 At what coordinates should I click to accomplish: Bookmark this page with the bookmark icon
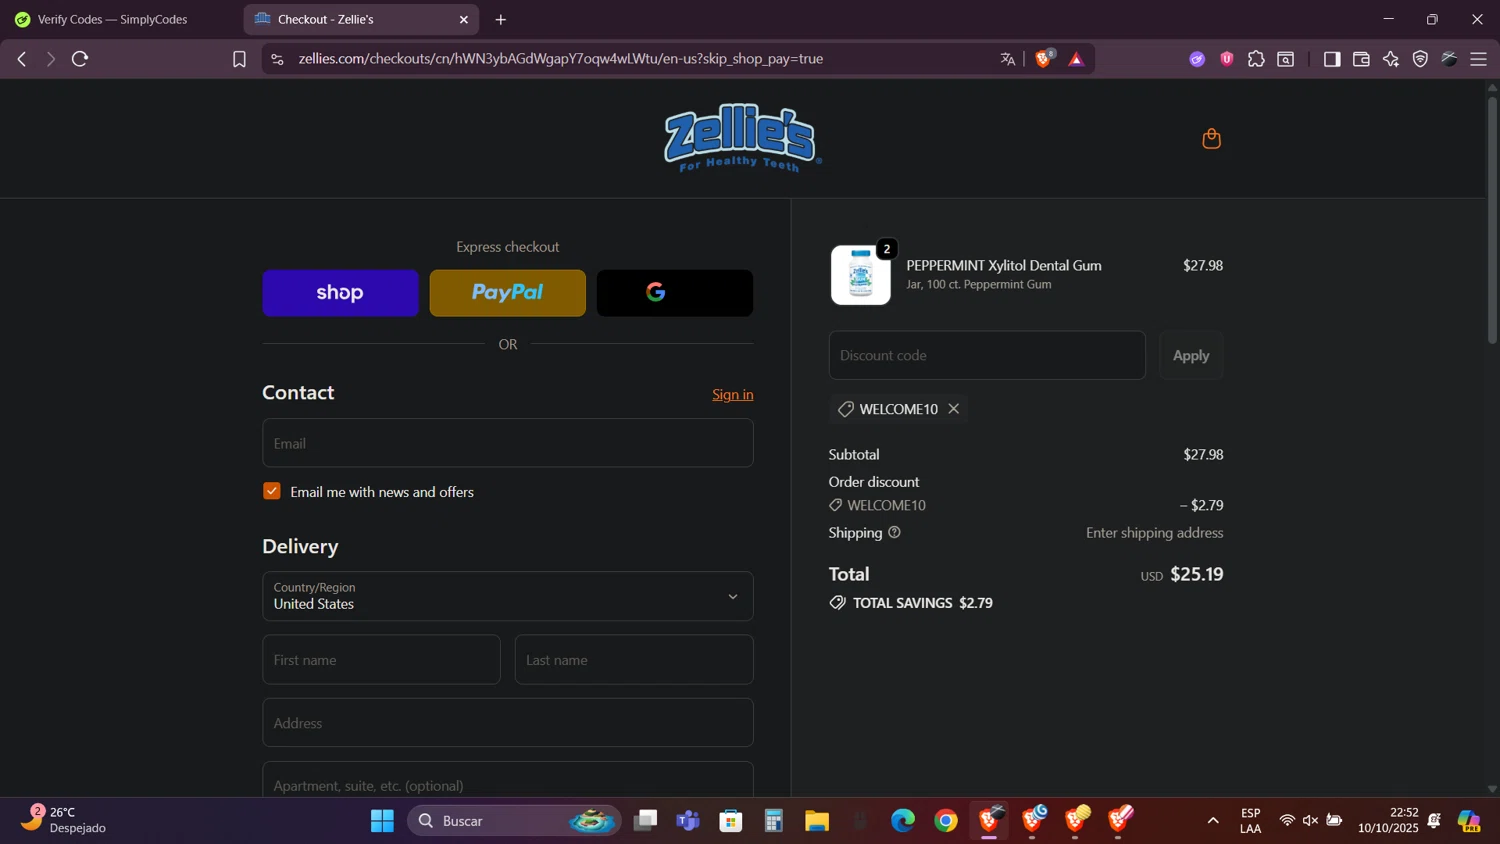pyautogui.click(x=239, y=59)
